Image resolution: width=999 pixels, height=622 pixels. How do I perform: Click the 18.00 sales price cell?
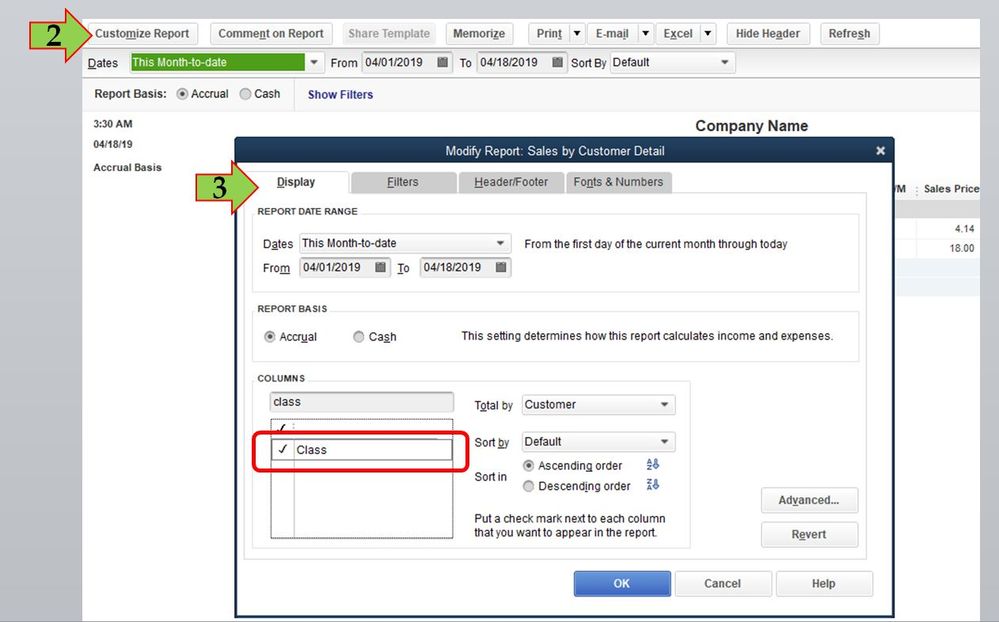961,249
